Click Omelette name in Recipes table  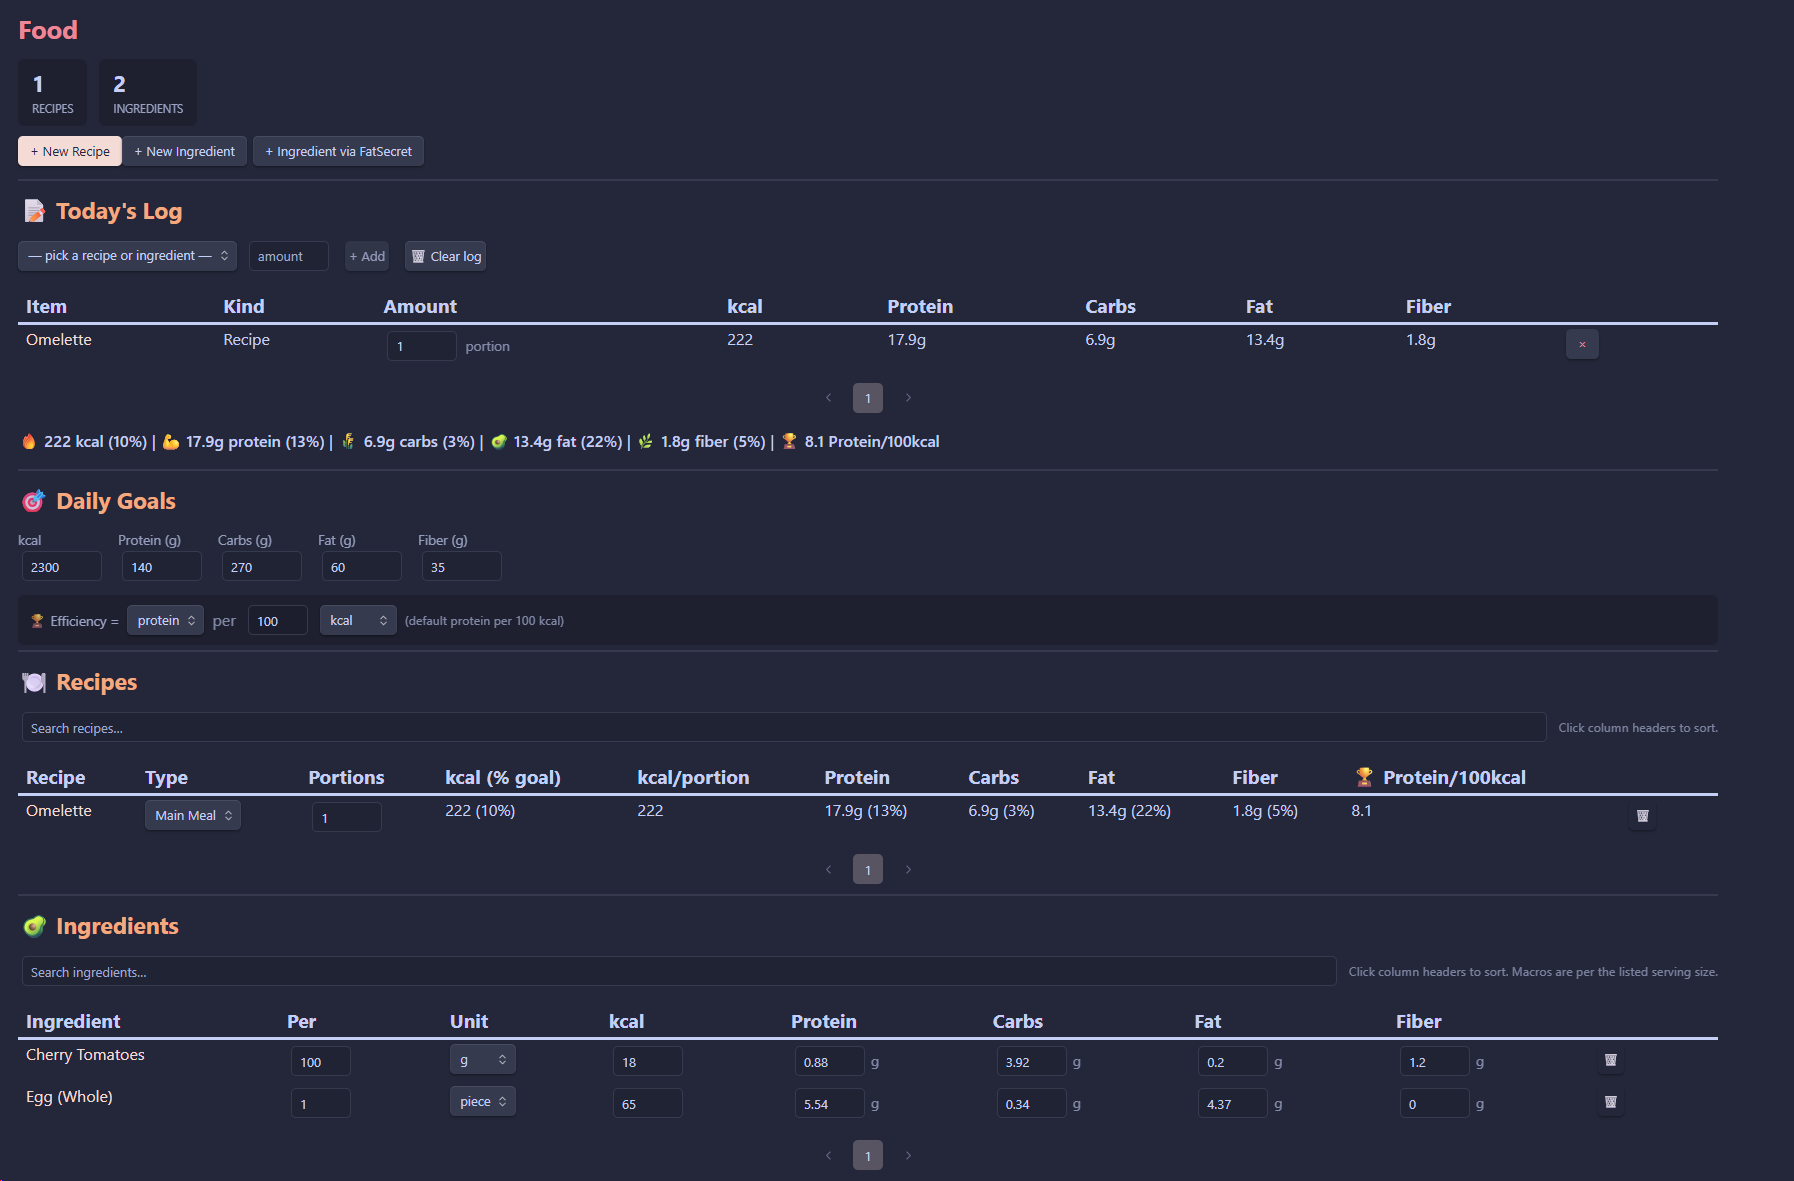59,810
